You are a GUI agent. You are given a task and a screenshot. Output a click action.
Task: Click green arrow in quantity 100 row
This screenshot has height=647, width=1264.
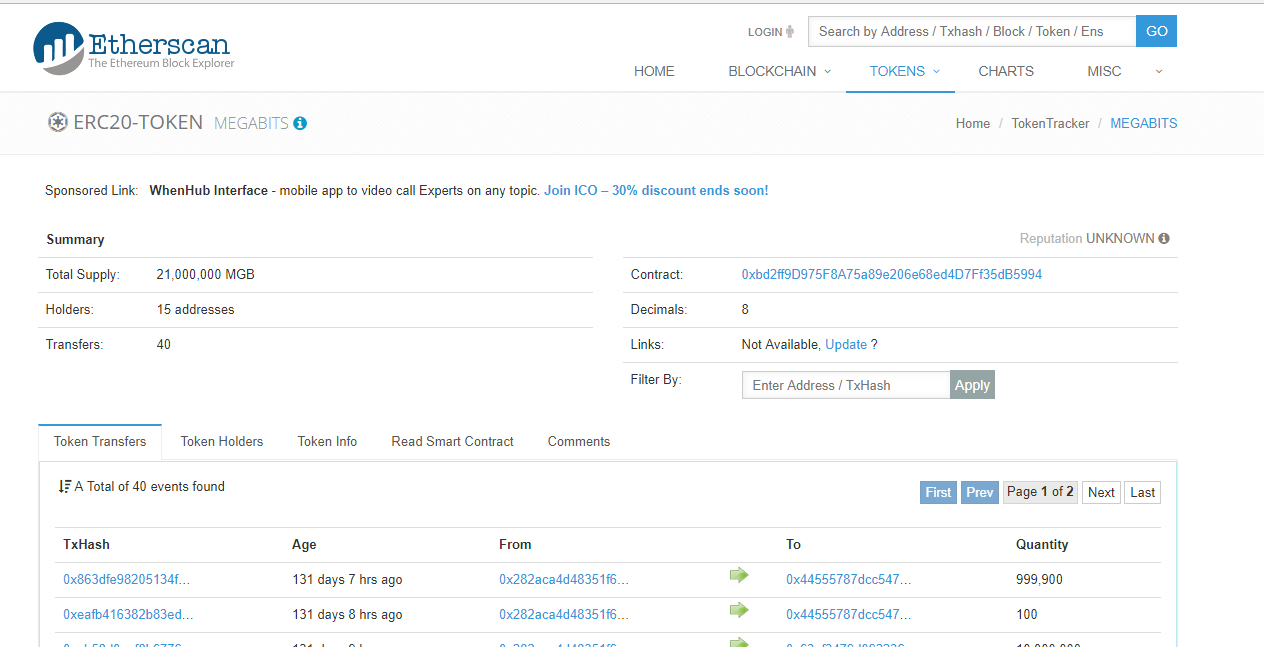(739, 610)
